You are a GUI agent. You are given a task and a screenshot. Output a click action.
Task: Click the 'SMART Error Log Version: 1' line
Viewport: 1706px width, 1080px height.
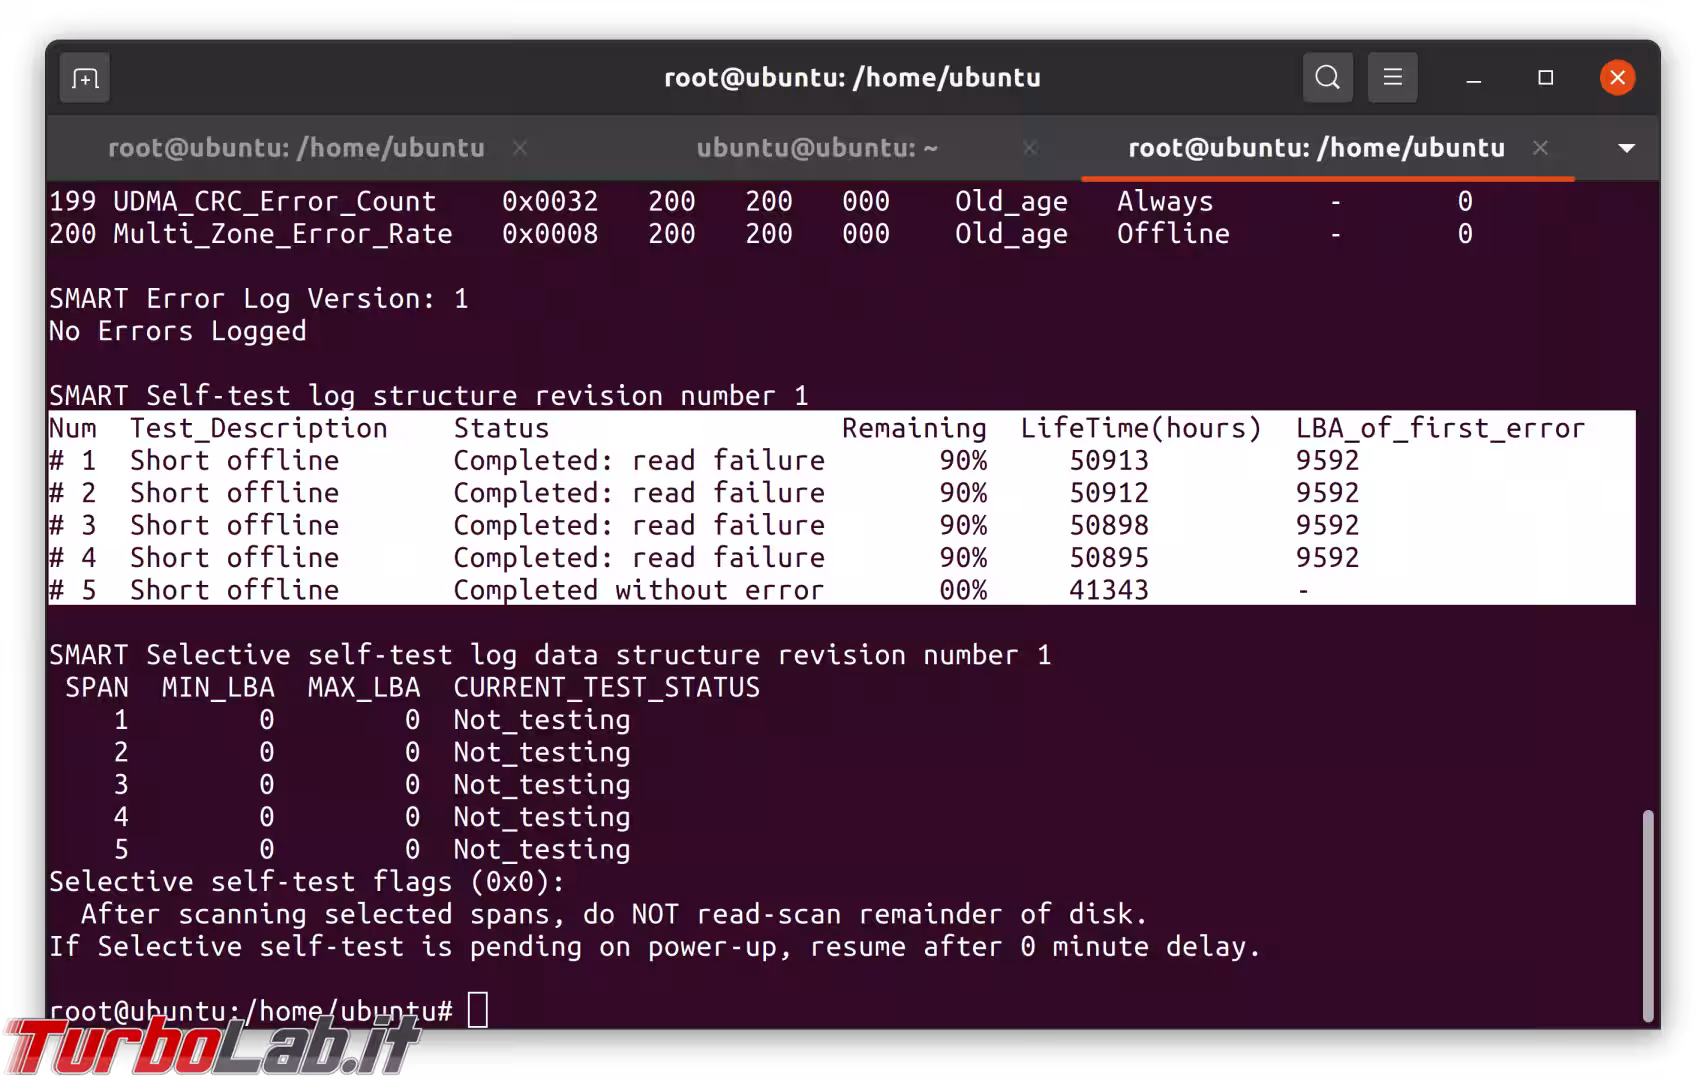259,299
